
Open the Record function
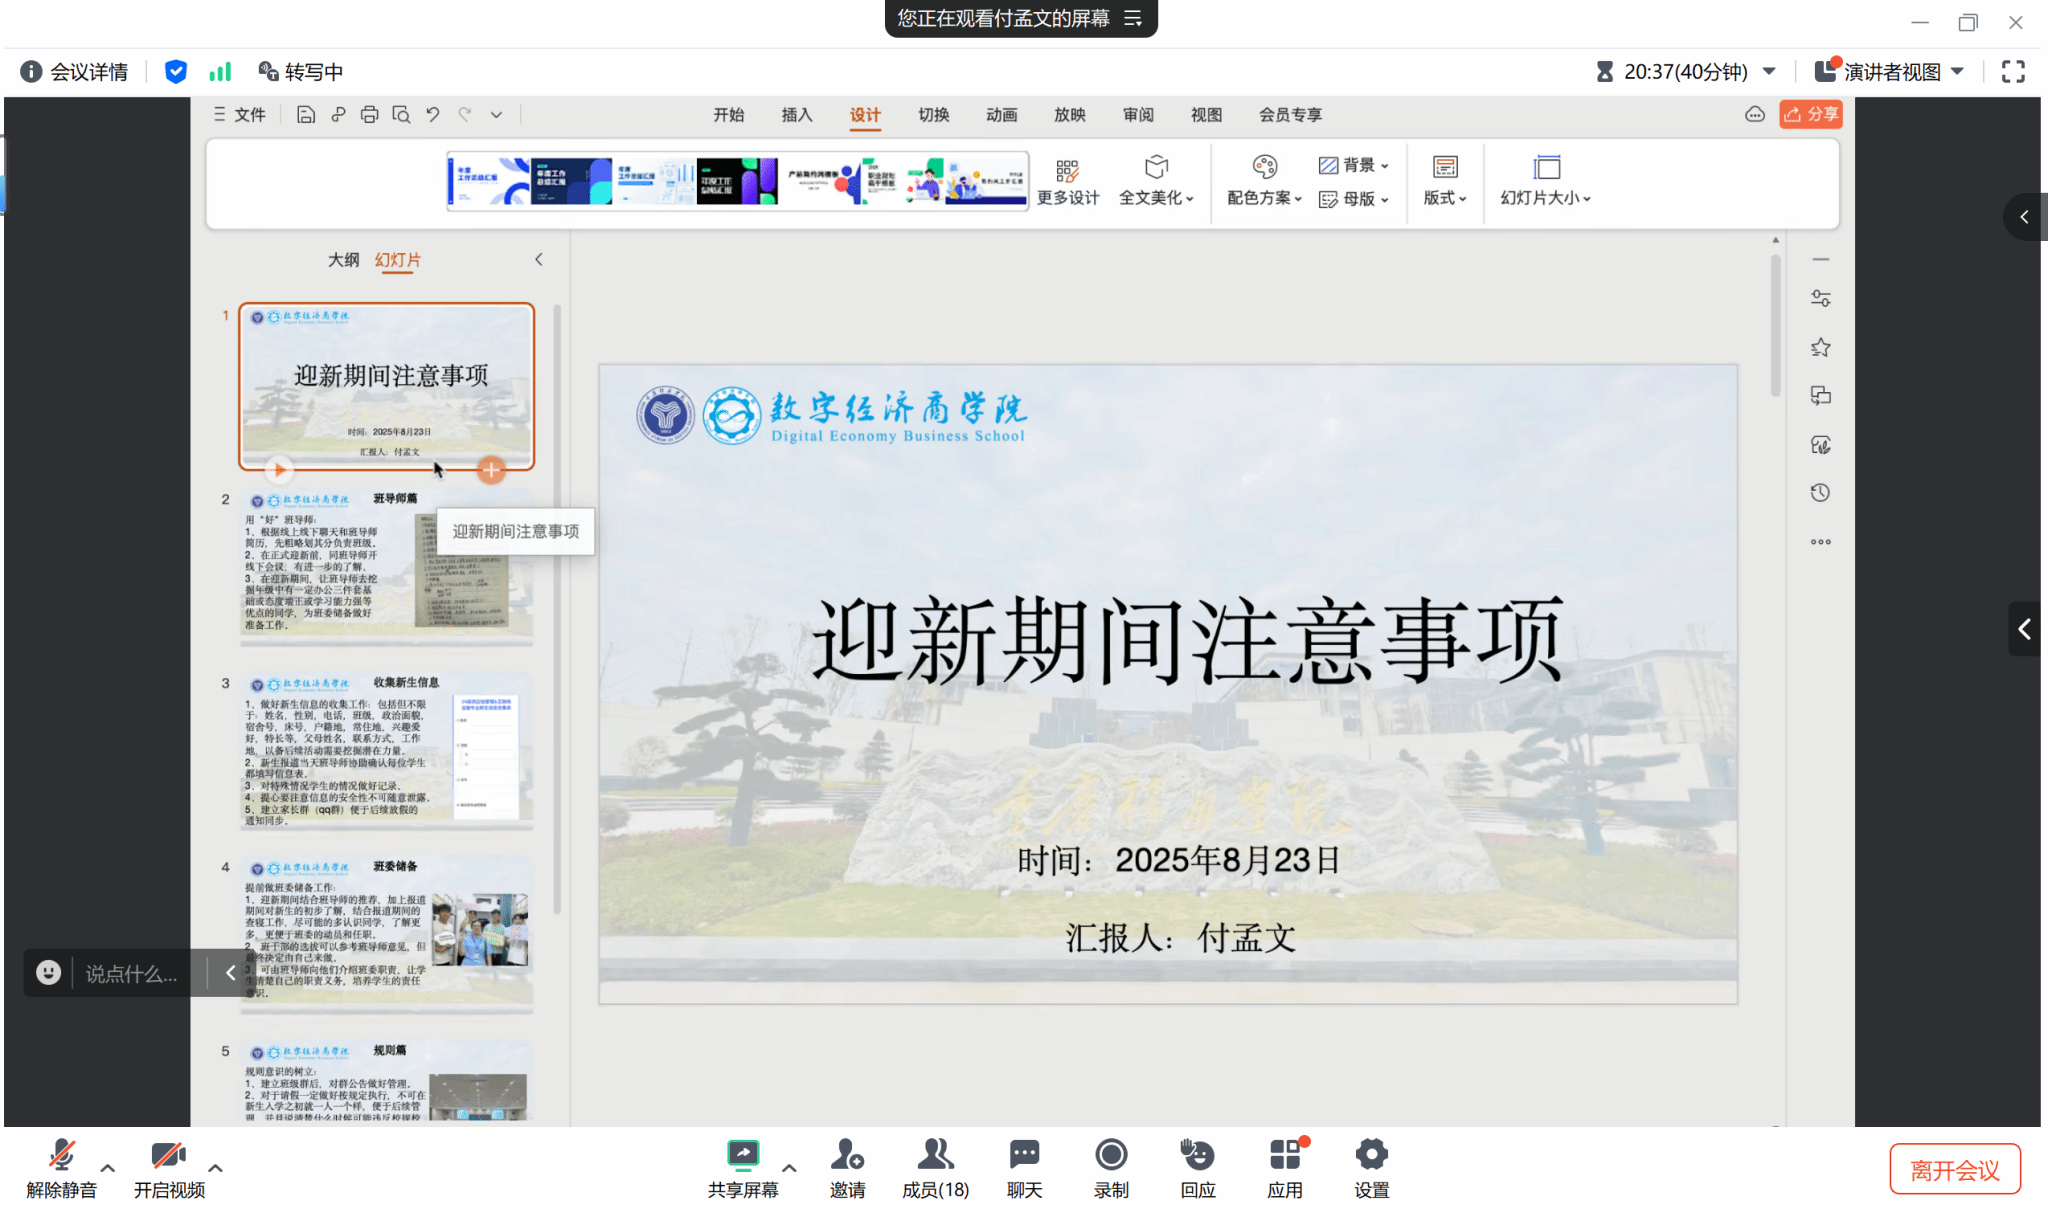click(x=1110, y=1156)
